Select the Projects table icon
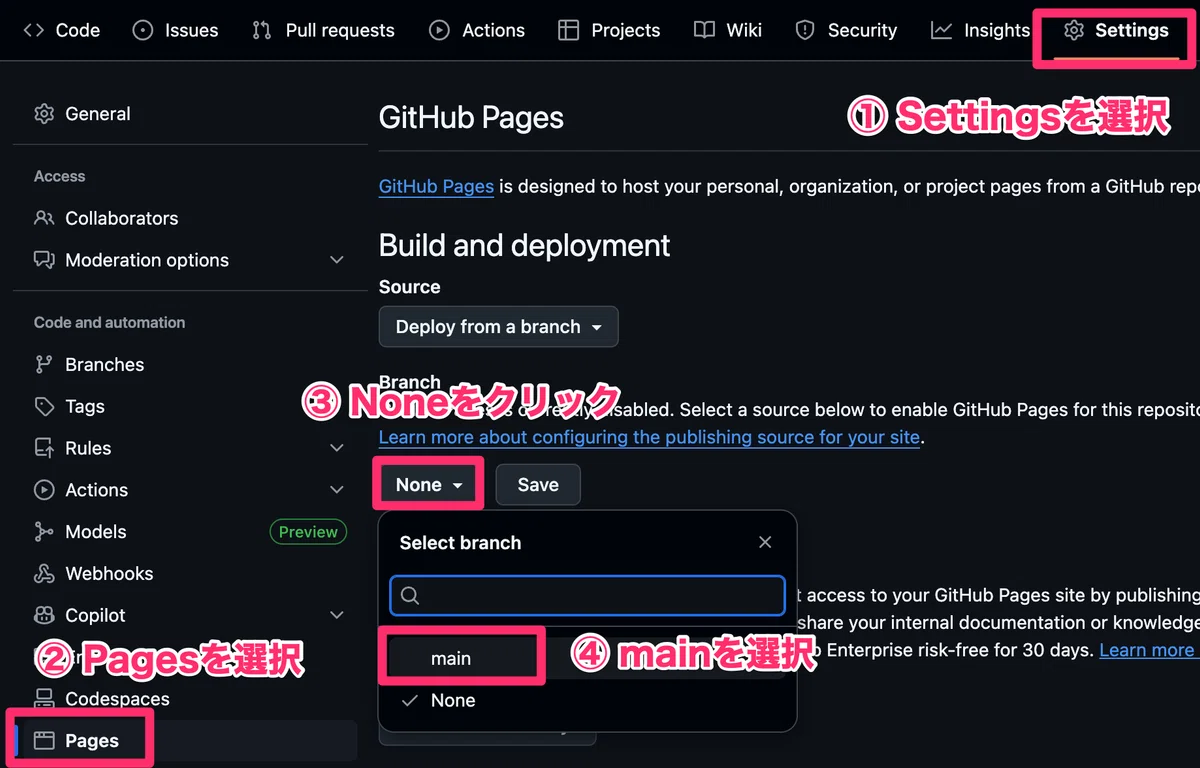 coord(568,30)
